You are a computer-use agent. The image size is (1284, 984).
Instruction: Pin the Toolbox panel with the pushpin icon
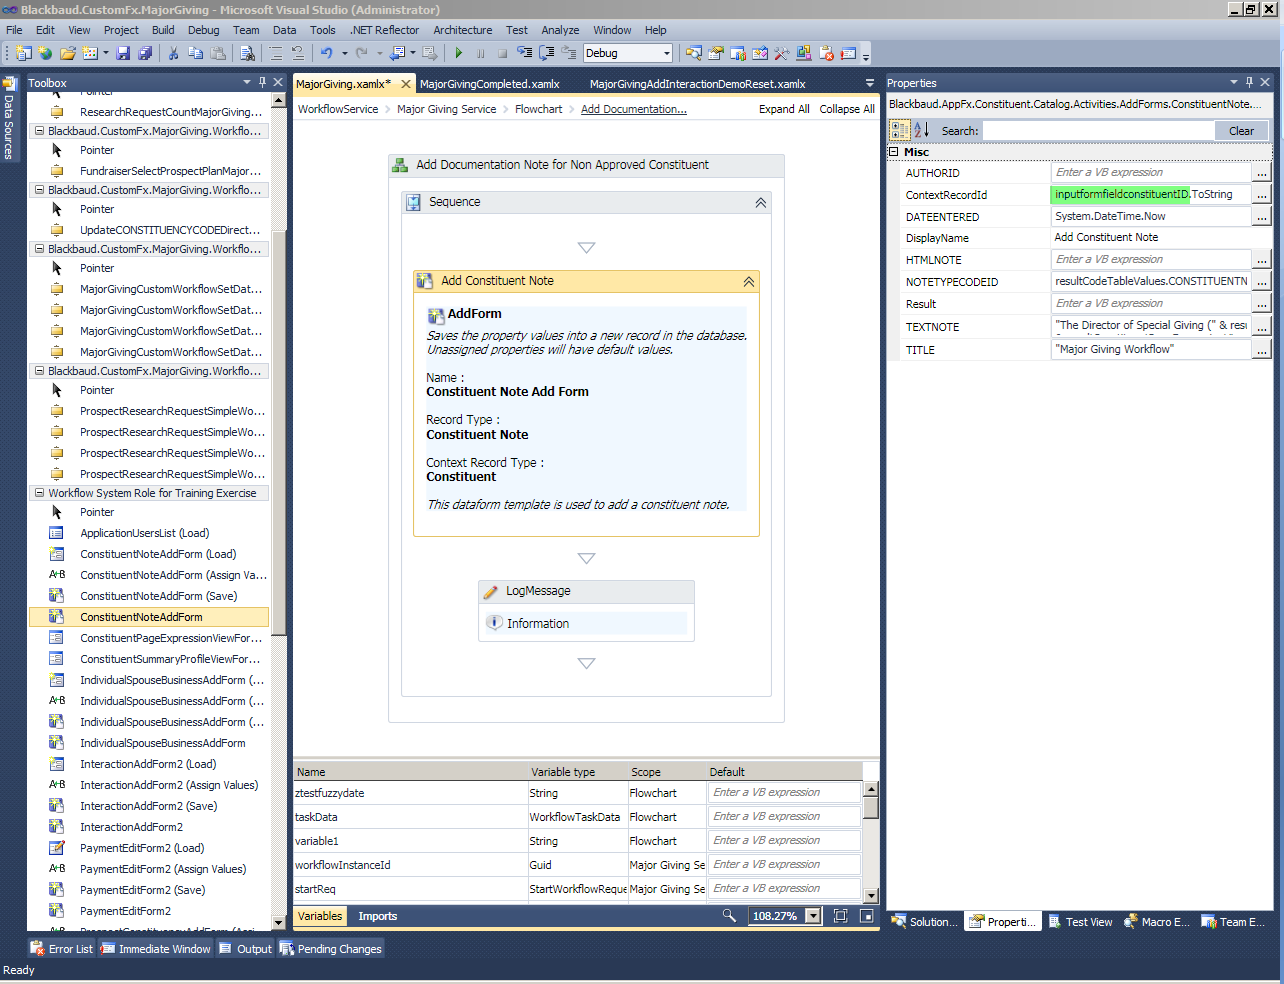262,83
